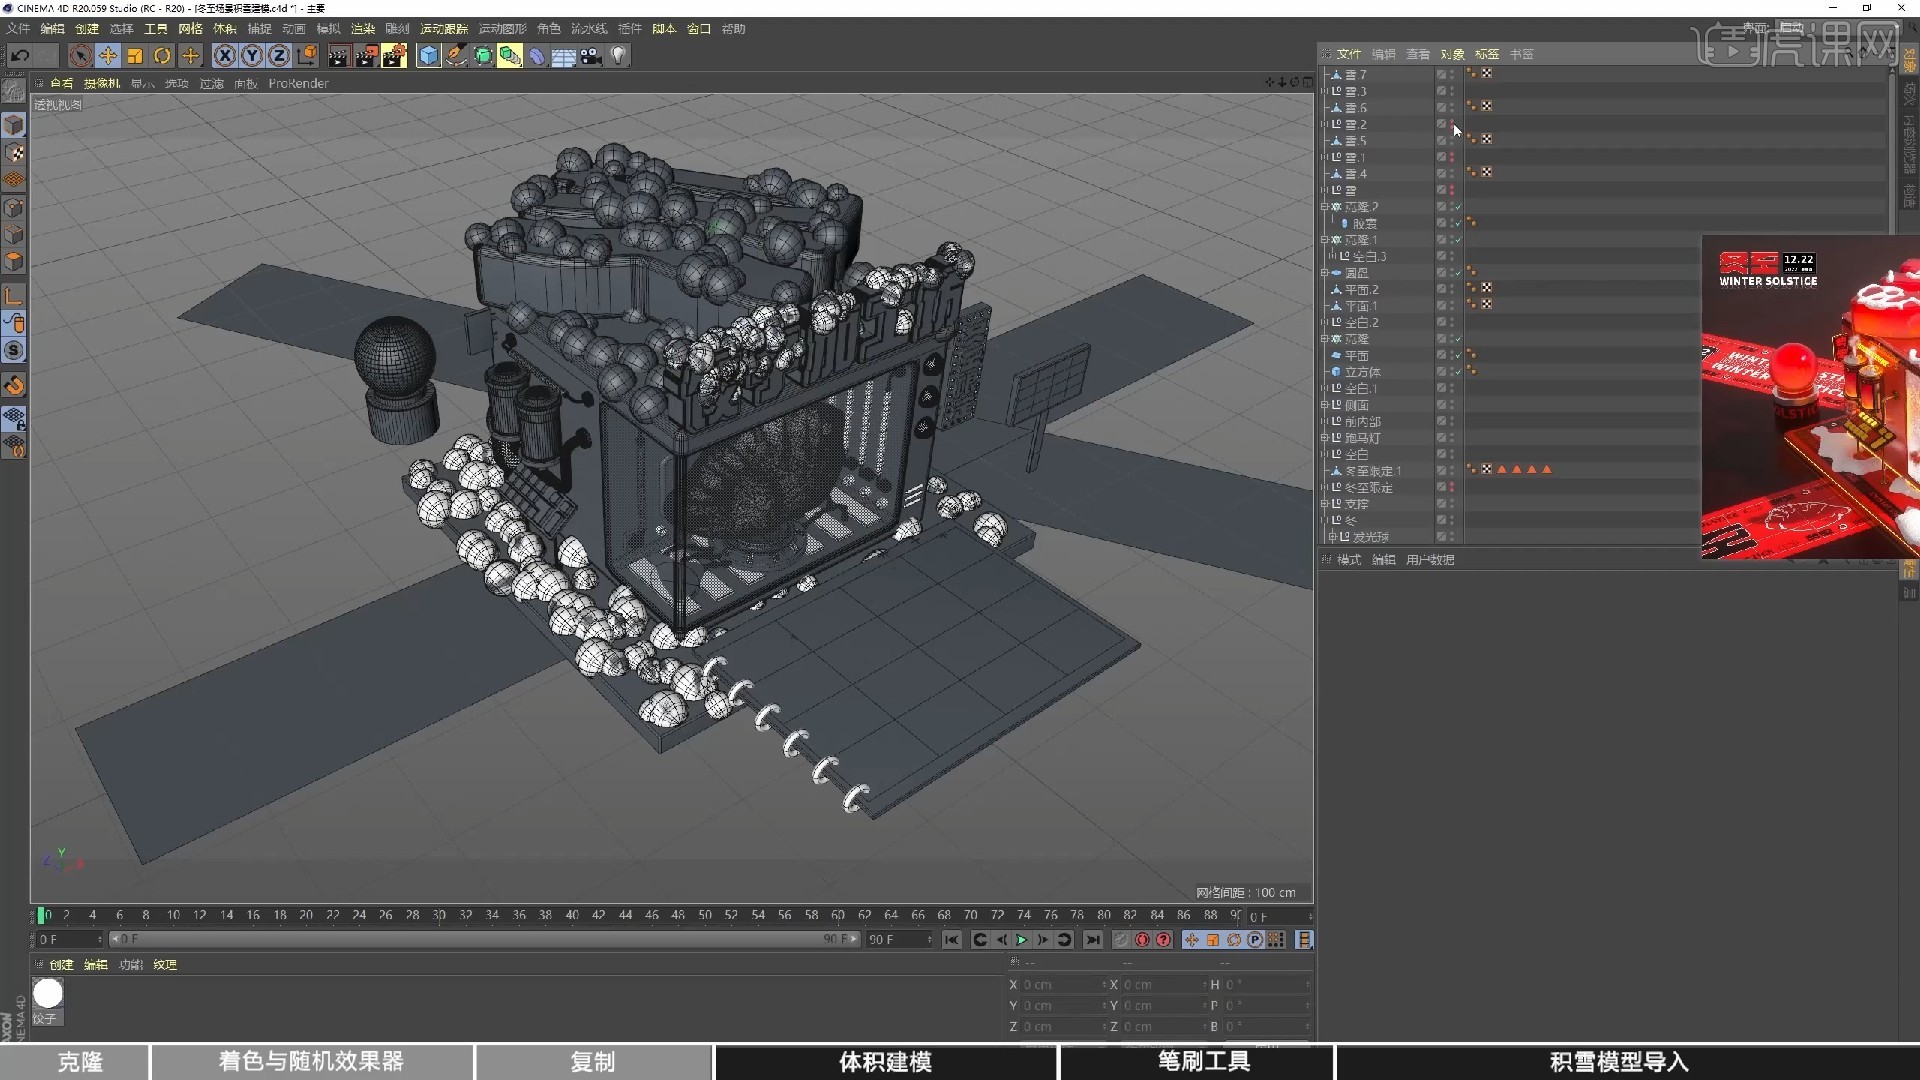
Task: Expand the 雪.3 null object
Action: point(1325,91)
